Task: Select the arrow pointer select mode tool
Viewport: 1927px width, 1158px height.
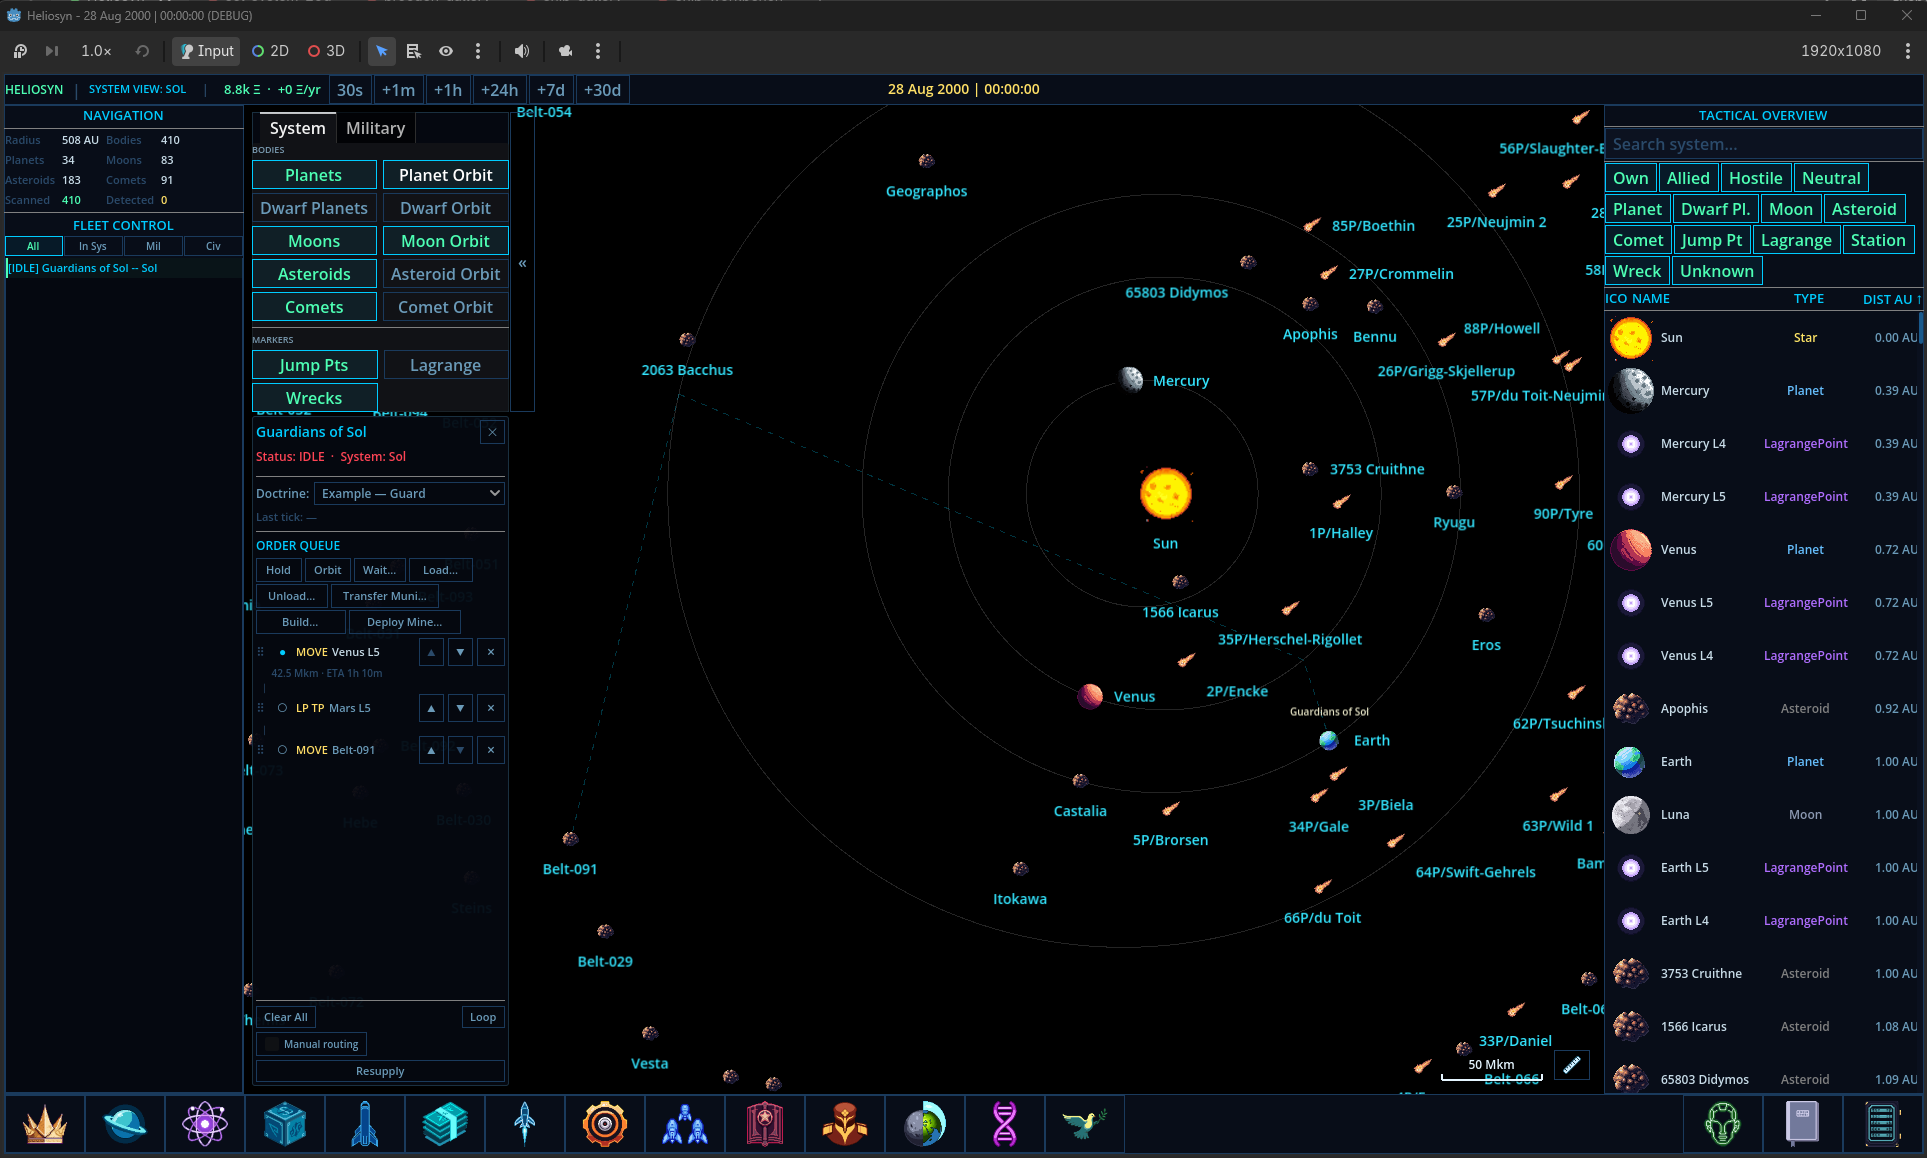Action: tap(382, 51)
